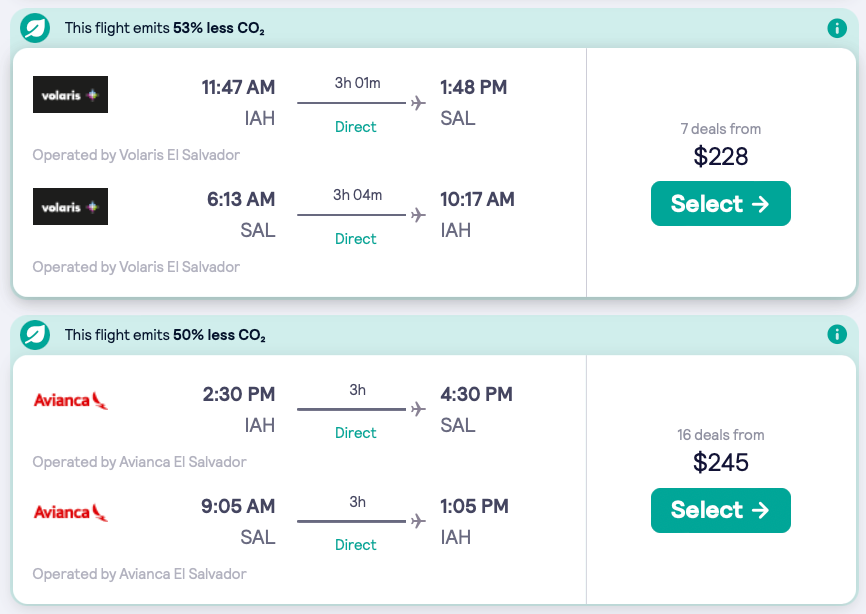Click the $228 price
Viewport: 866px width, 614px height.
720,157
